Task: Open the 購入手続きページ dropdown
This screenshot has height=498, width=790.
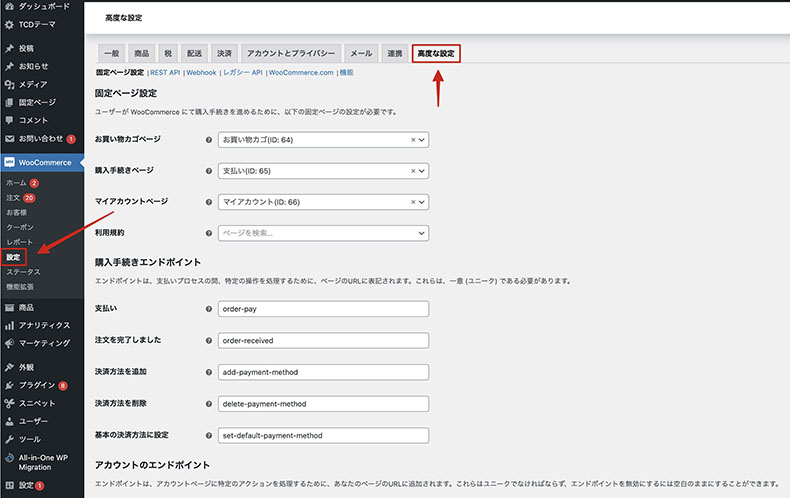Action: pyautogui.click(x=323, y=171)
